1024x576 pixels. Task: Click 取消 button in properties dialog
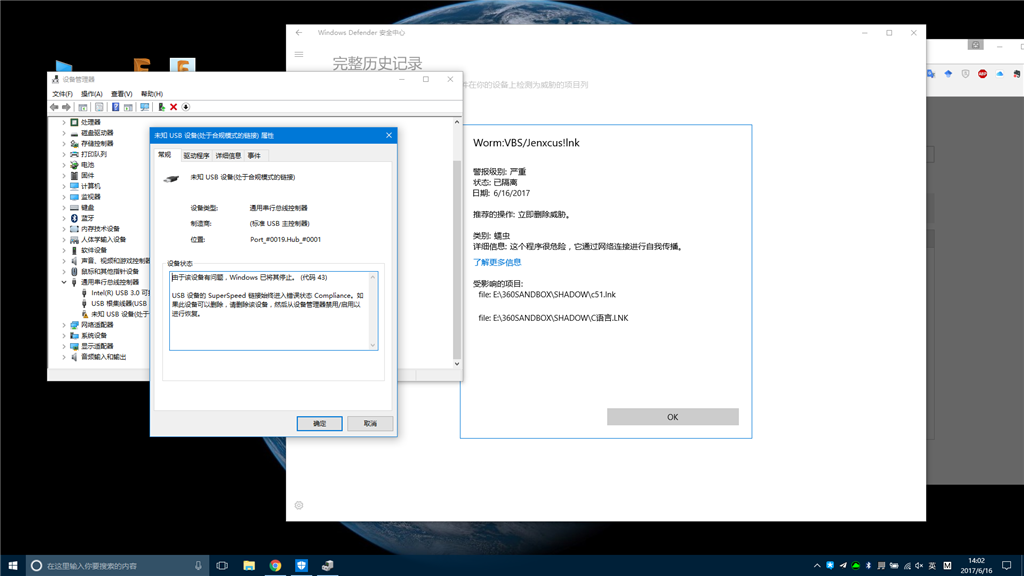click(370, 423)
